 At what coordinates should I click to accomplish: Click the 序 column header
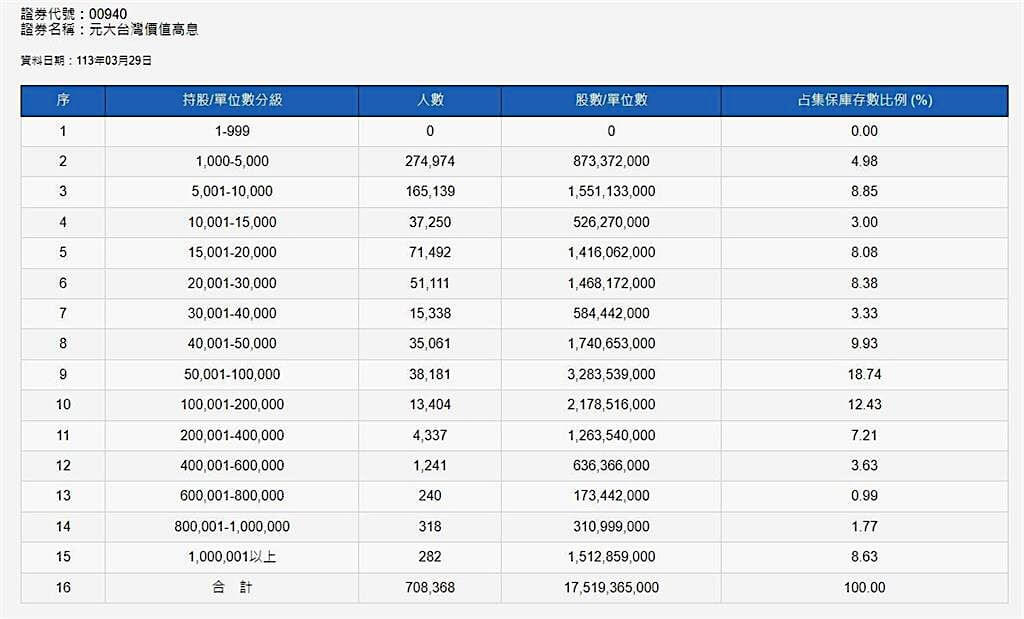click(63, 101)
